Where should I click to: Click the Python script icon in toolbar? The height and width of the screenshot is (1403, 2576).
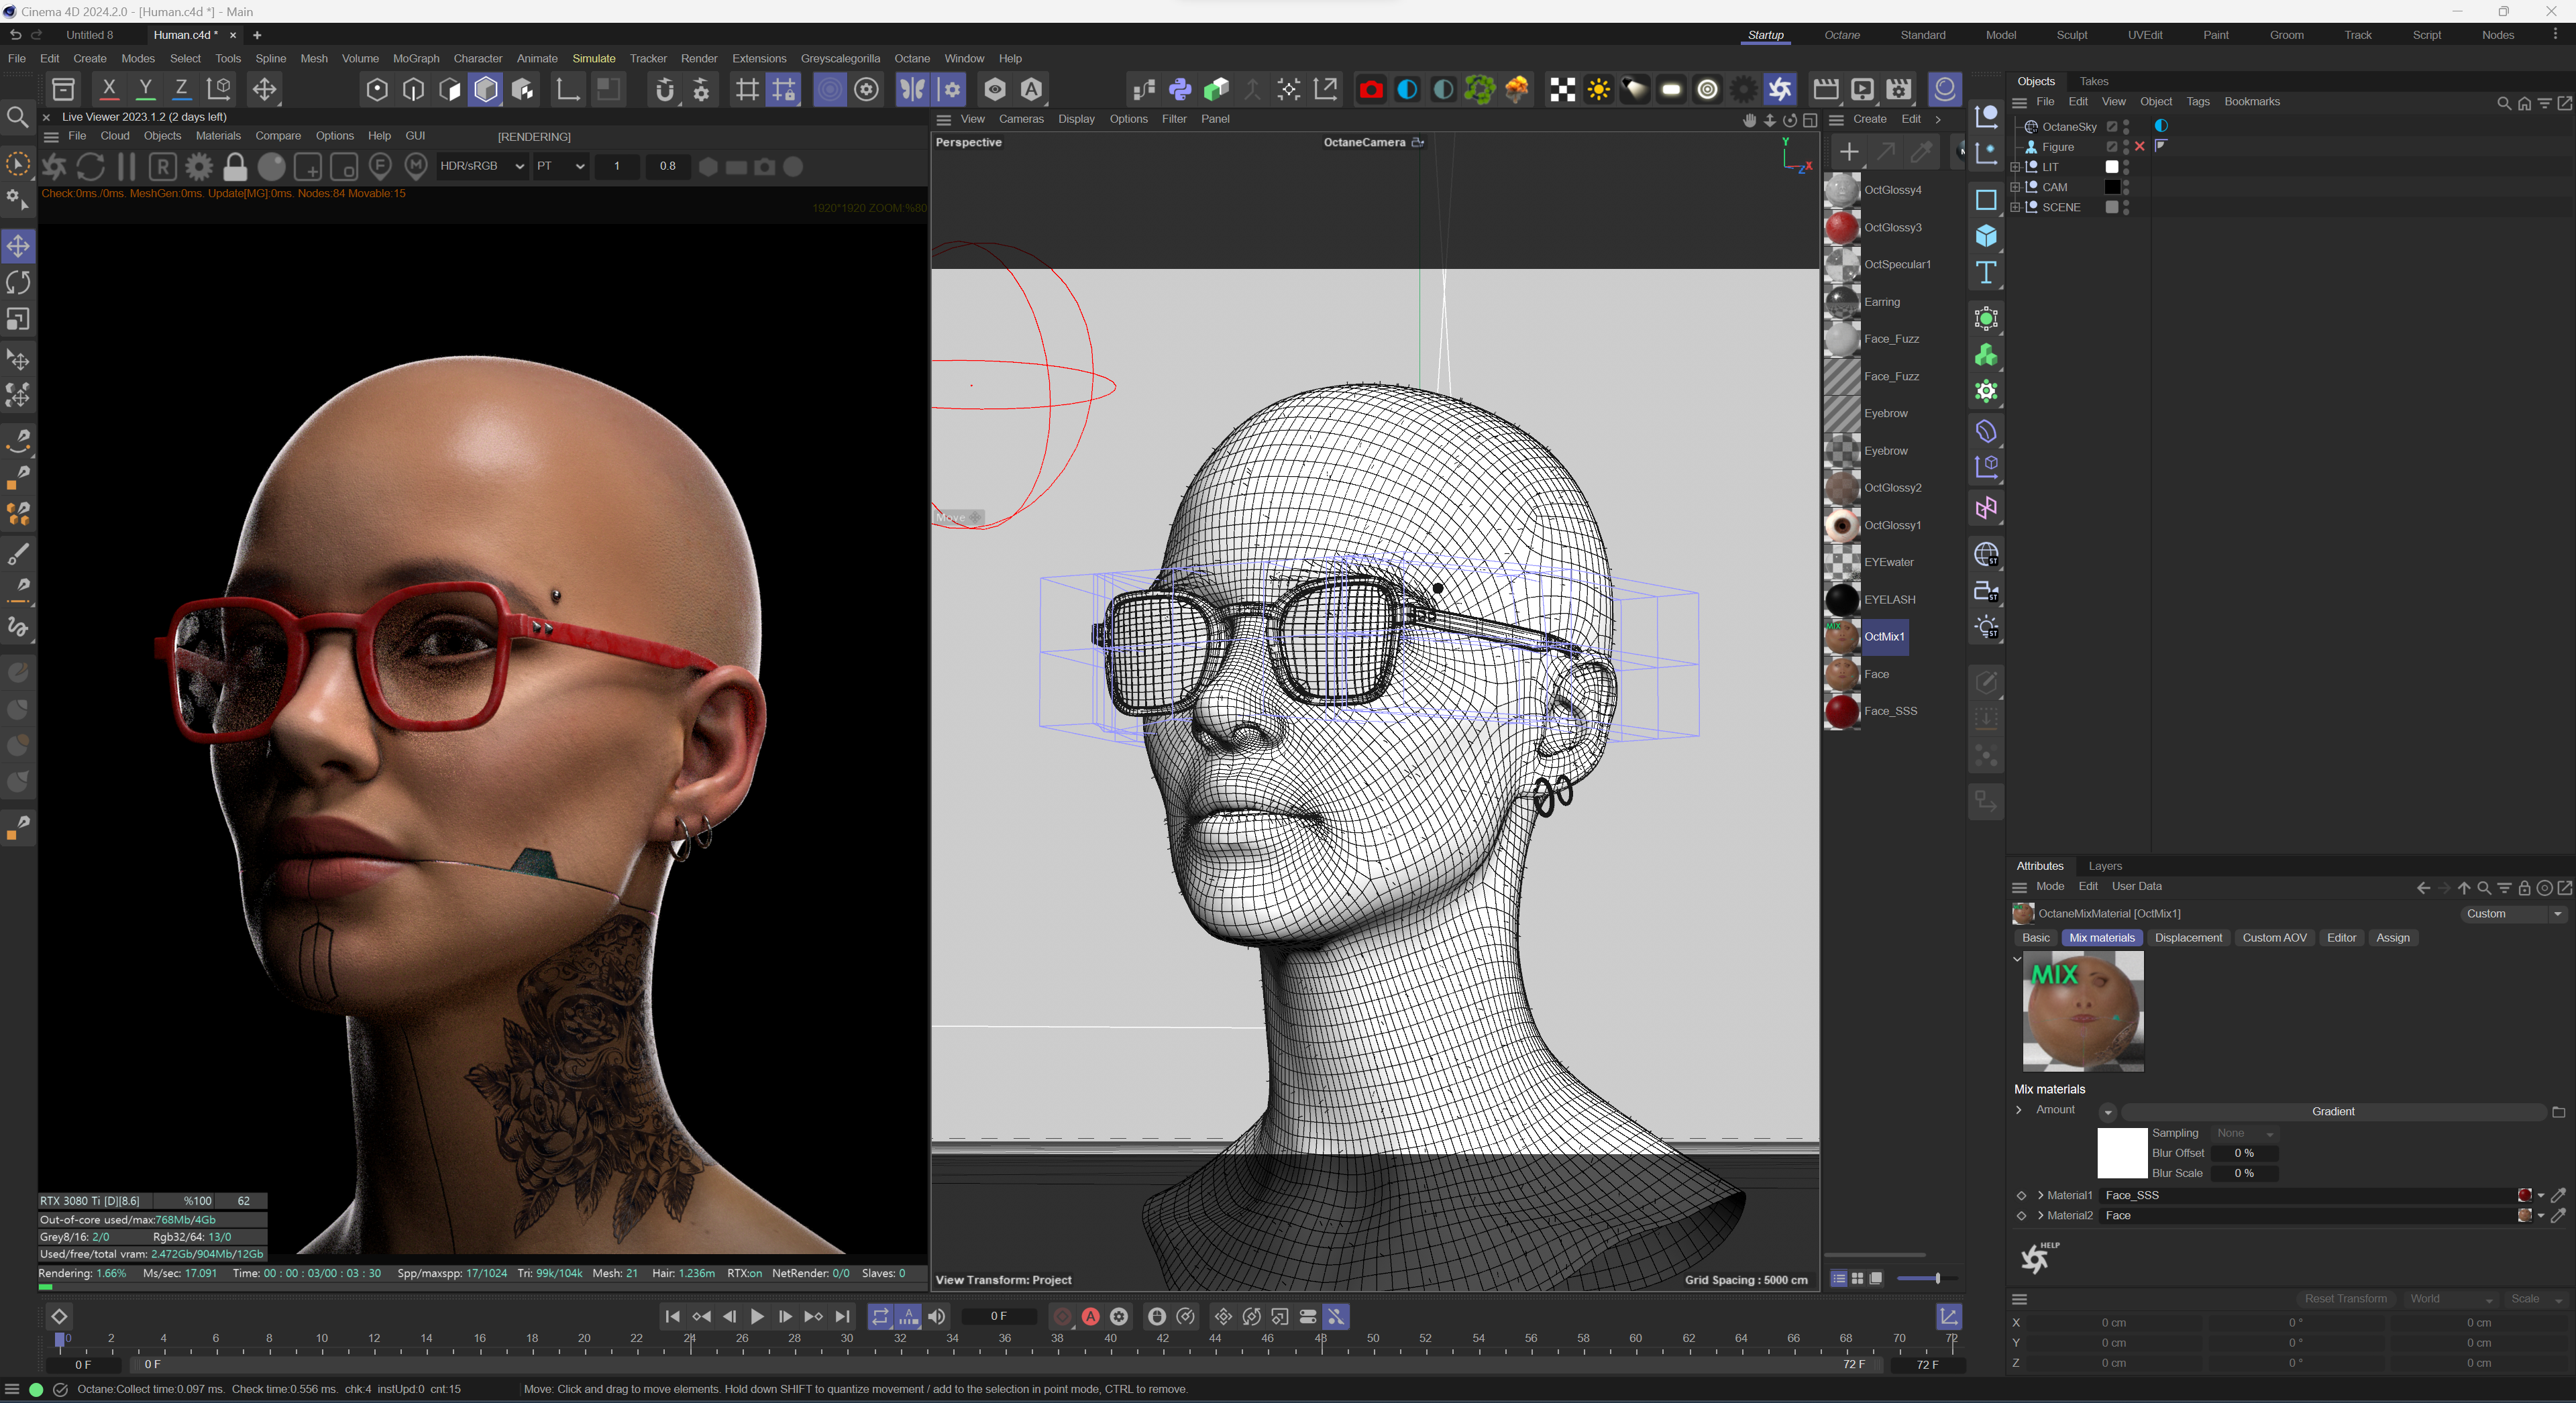tap(1180, 90)
